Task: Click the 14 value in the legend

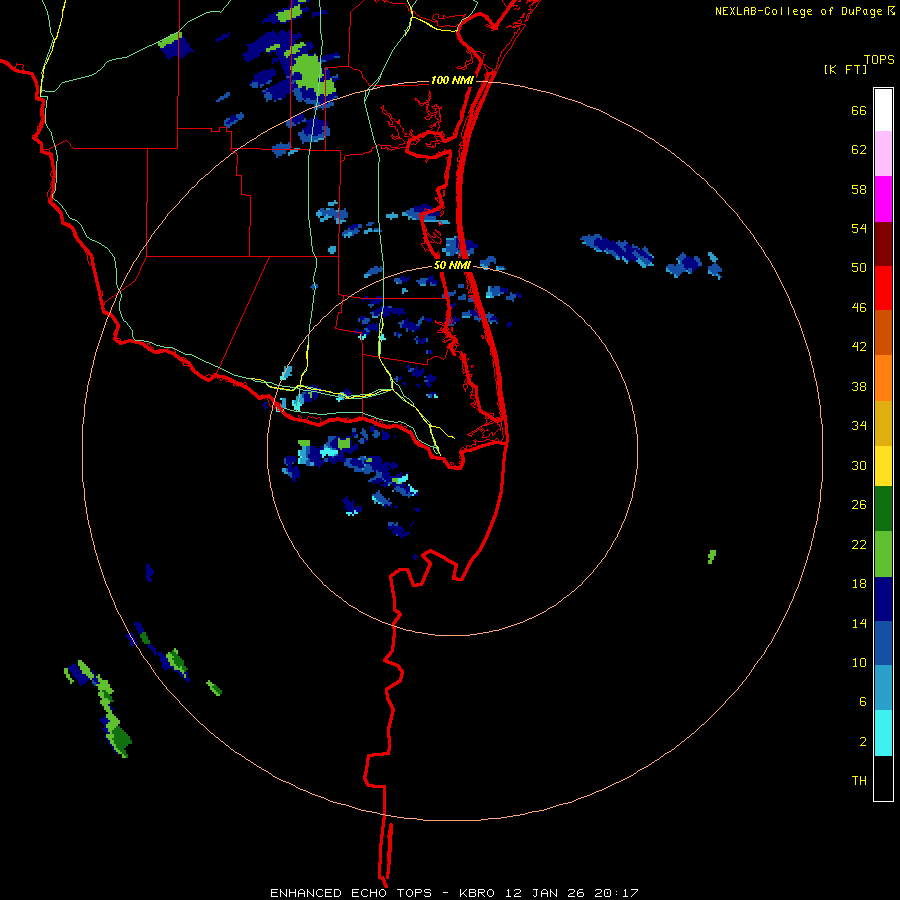Action: 859,623
